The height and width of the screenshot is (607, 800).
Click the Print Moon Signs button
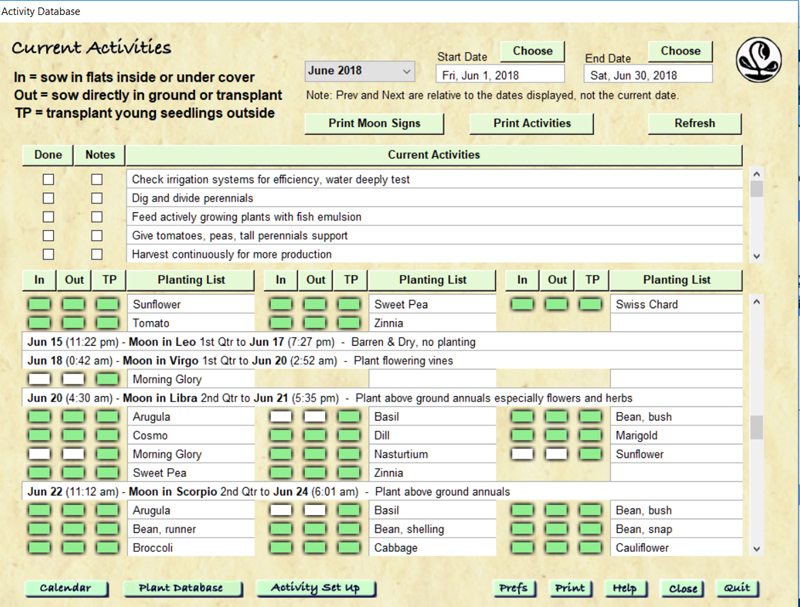(374, 123)
